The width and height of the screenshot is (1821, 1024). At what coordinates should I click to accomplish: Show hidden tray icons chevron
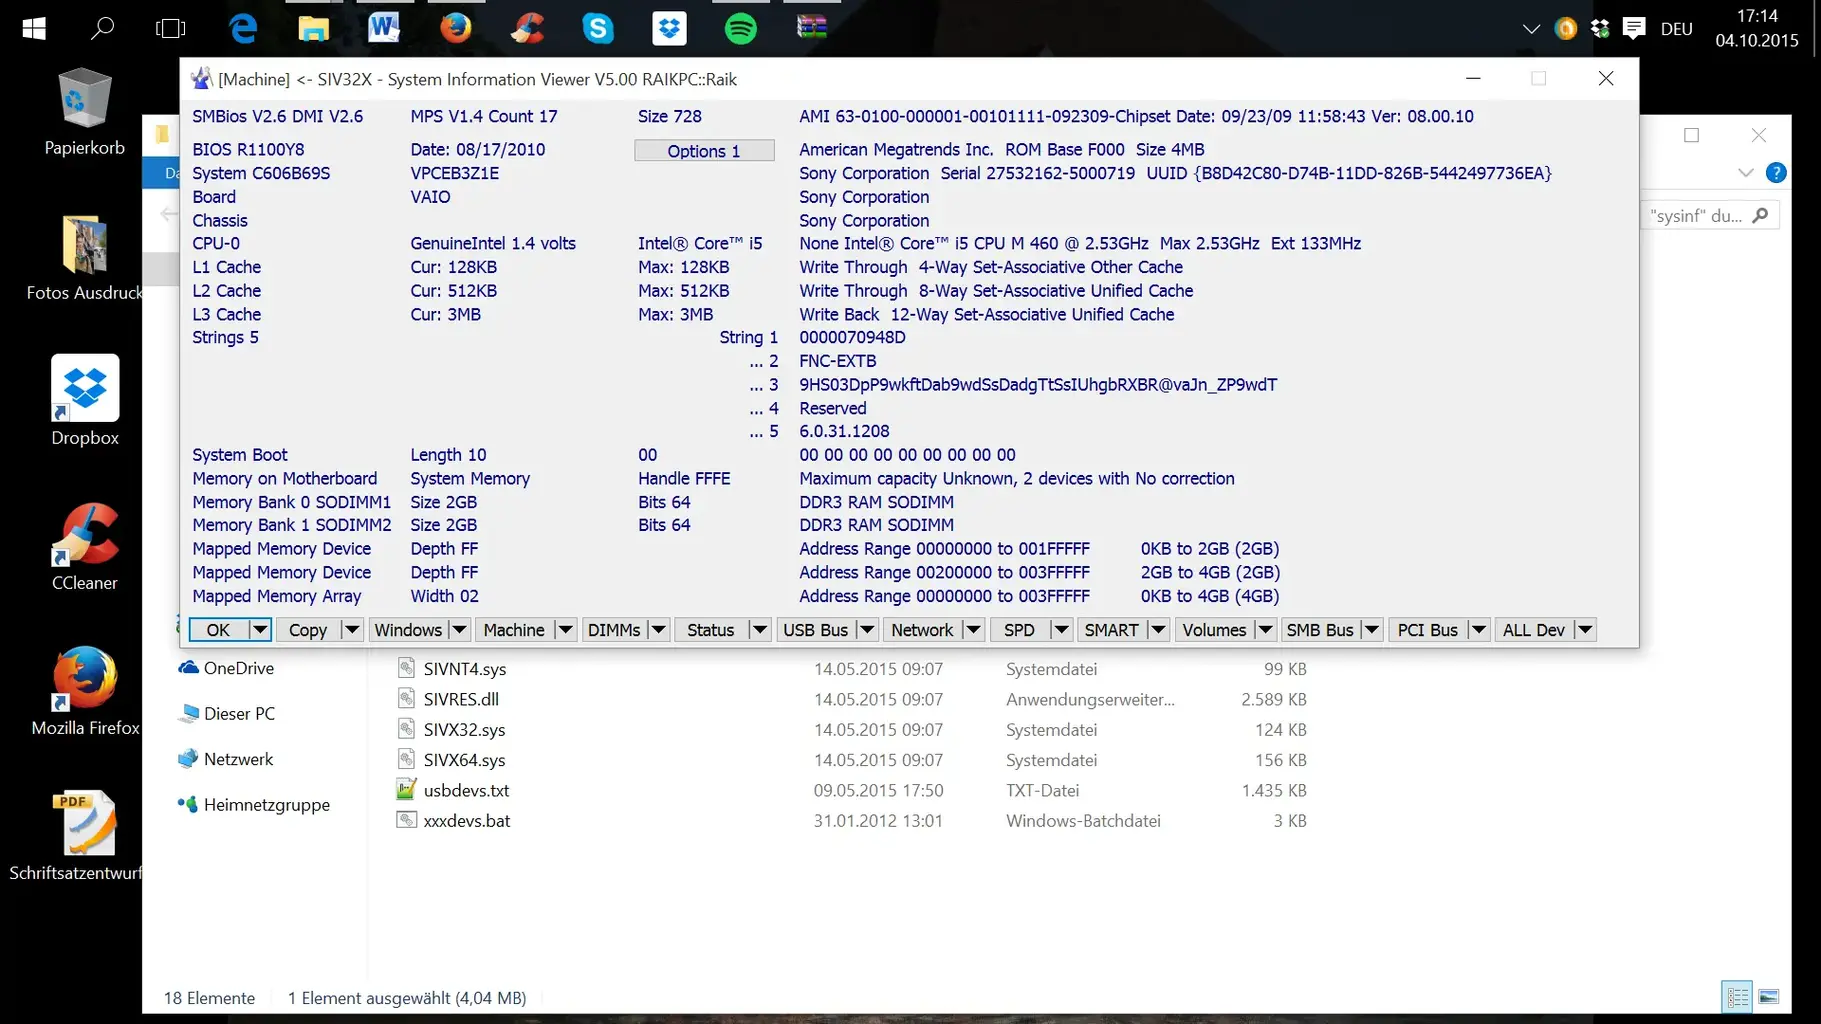point(1531,29)
